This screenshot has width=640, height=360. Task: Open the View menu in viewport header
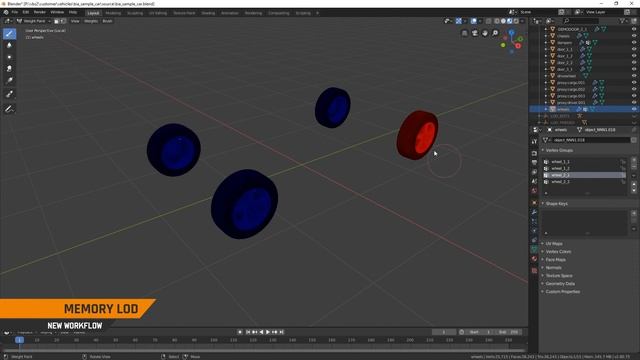[x=75, y=21]
